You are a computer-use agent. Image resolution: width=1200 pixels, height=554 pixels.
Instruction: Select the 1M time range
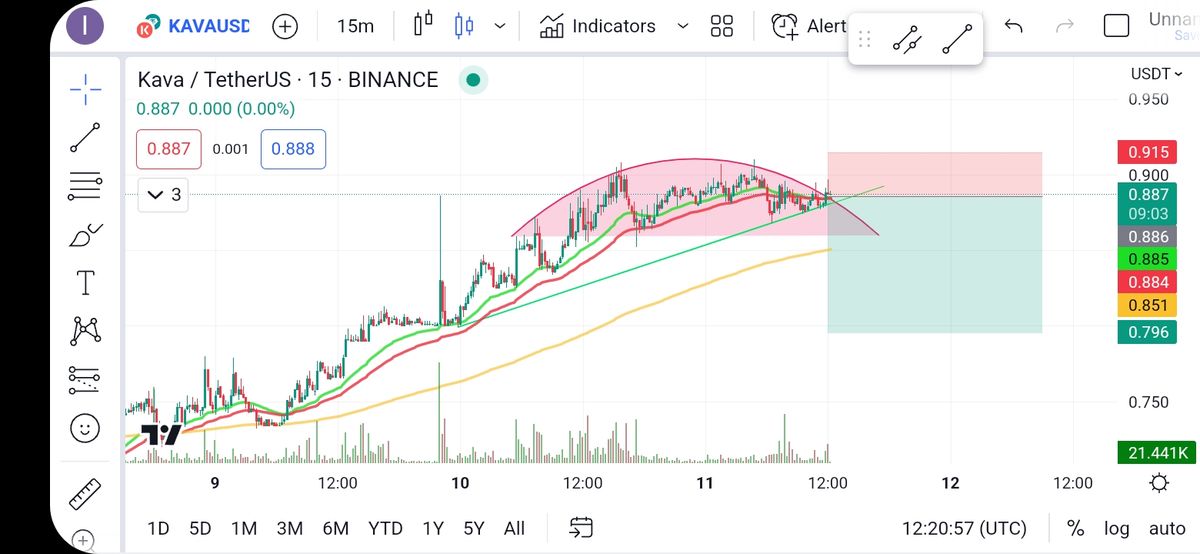(243, 528)
